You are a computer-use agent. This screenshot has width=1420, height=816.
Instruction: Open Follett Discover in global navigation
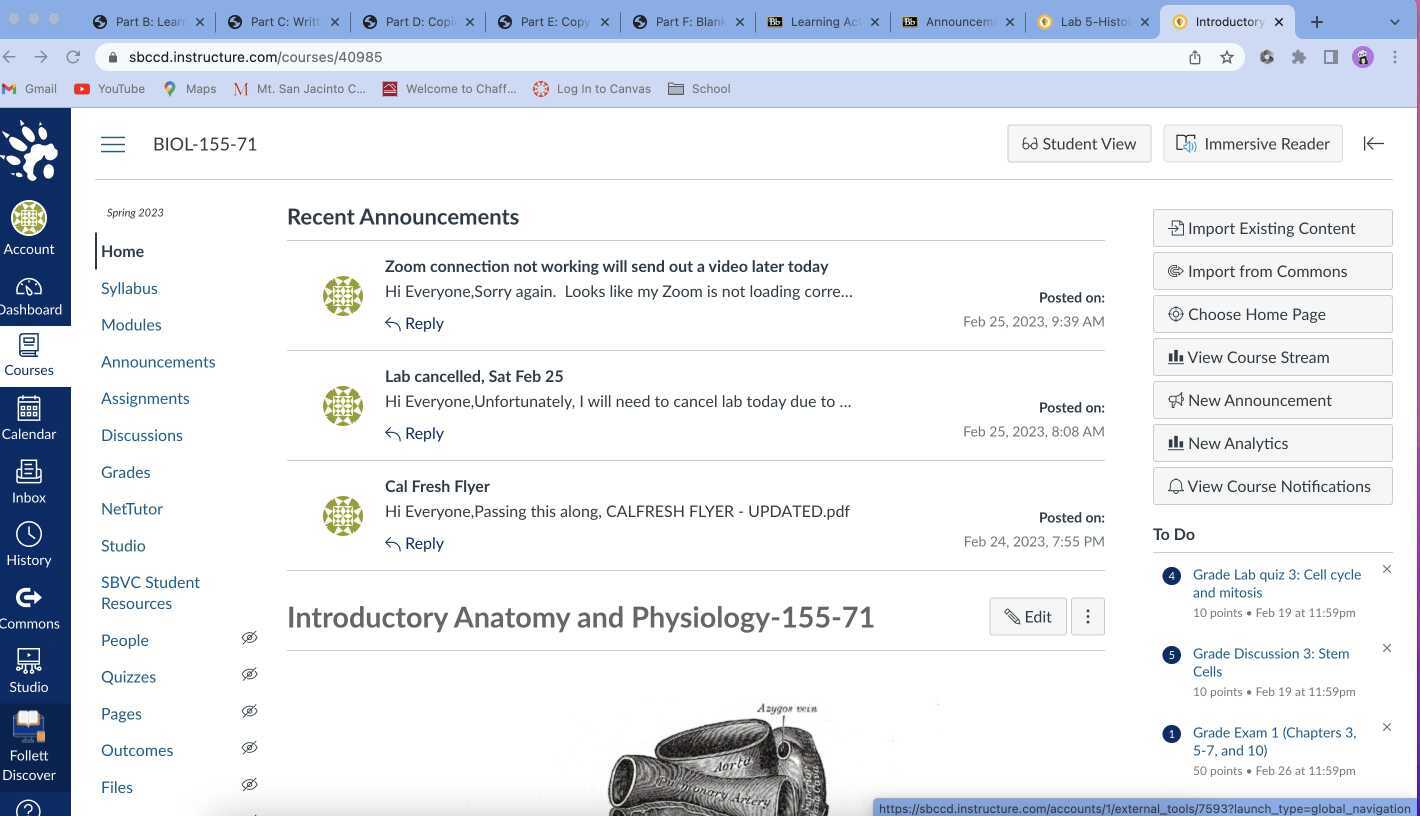tap(29, 745)
